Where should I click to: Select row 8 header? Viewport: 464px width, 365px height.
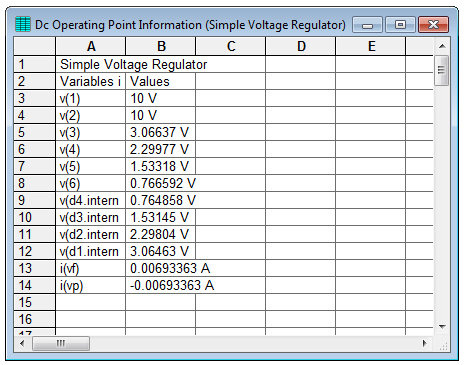point(34,183)
